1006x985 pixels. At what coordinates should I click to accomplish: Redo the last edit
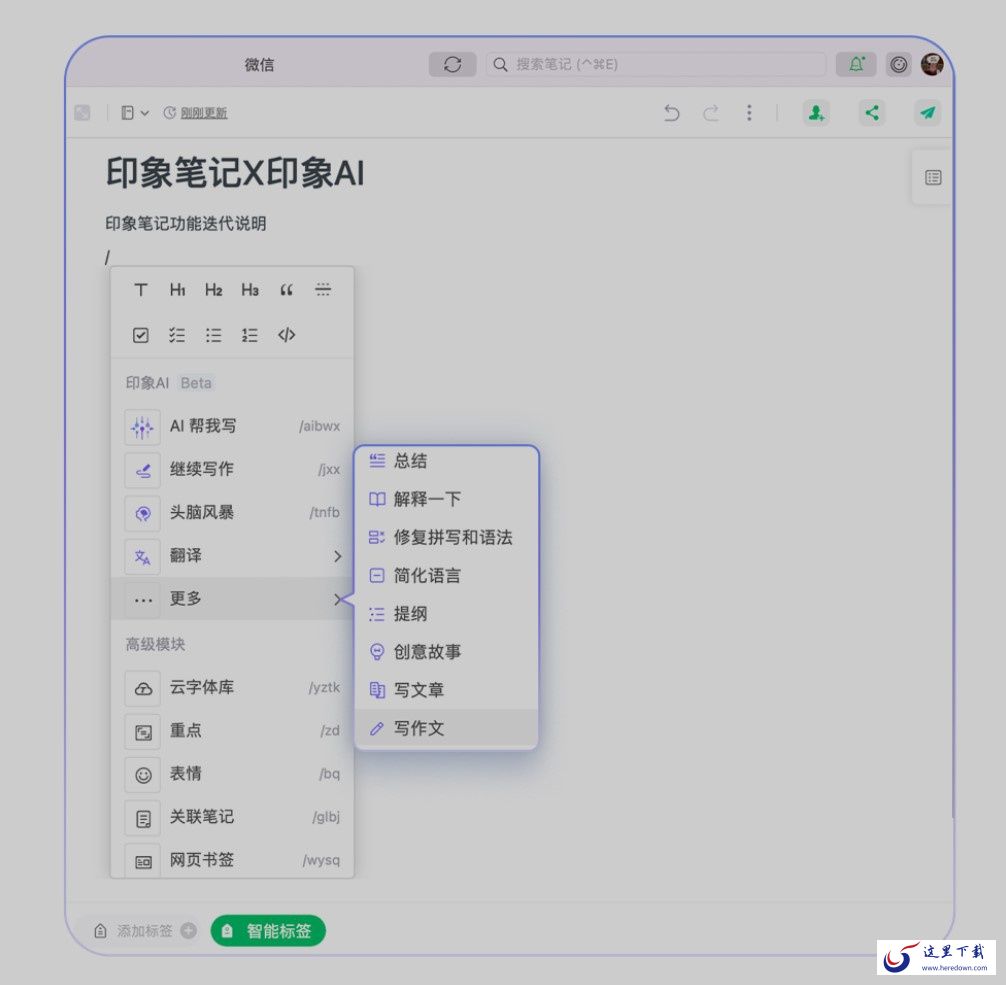710,113
